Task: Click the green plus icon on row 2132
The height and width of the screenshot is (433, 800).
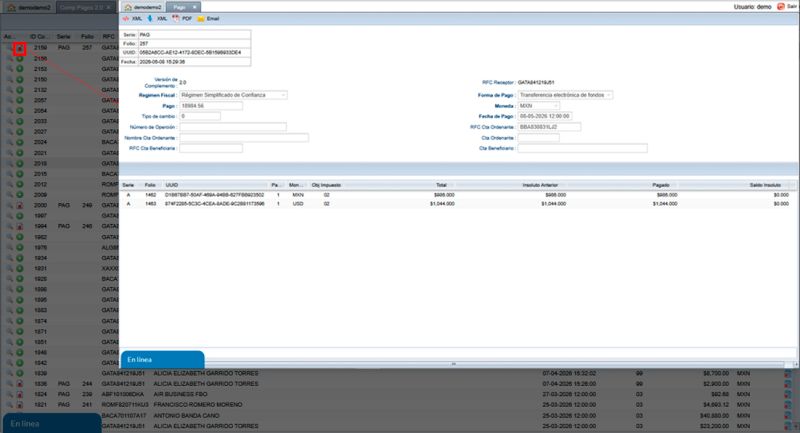Action: pos(20,90)
